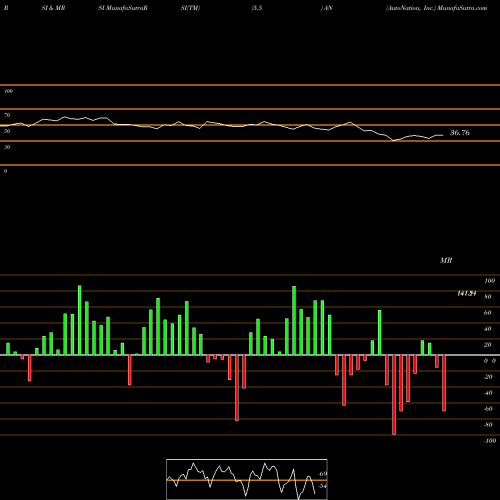
Task: Click the 69 label in the mini chart
Action: coord(323,474)
